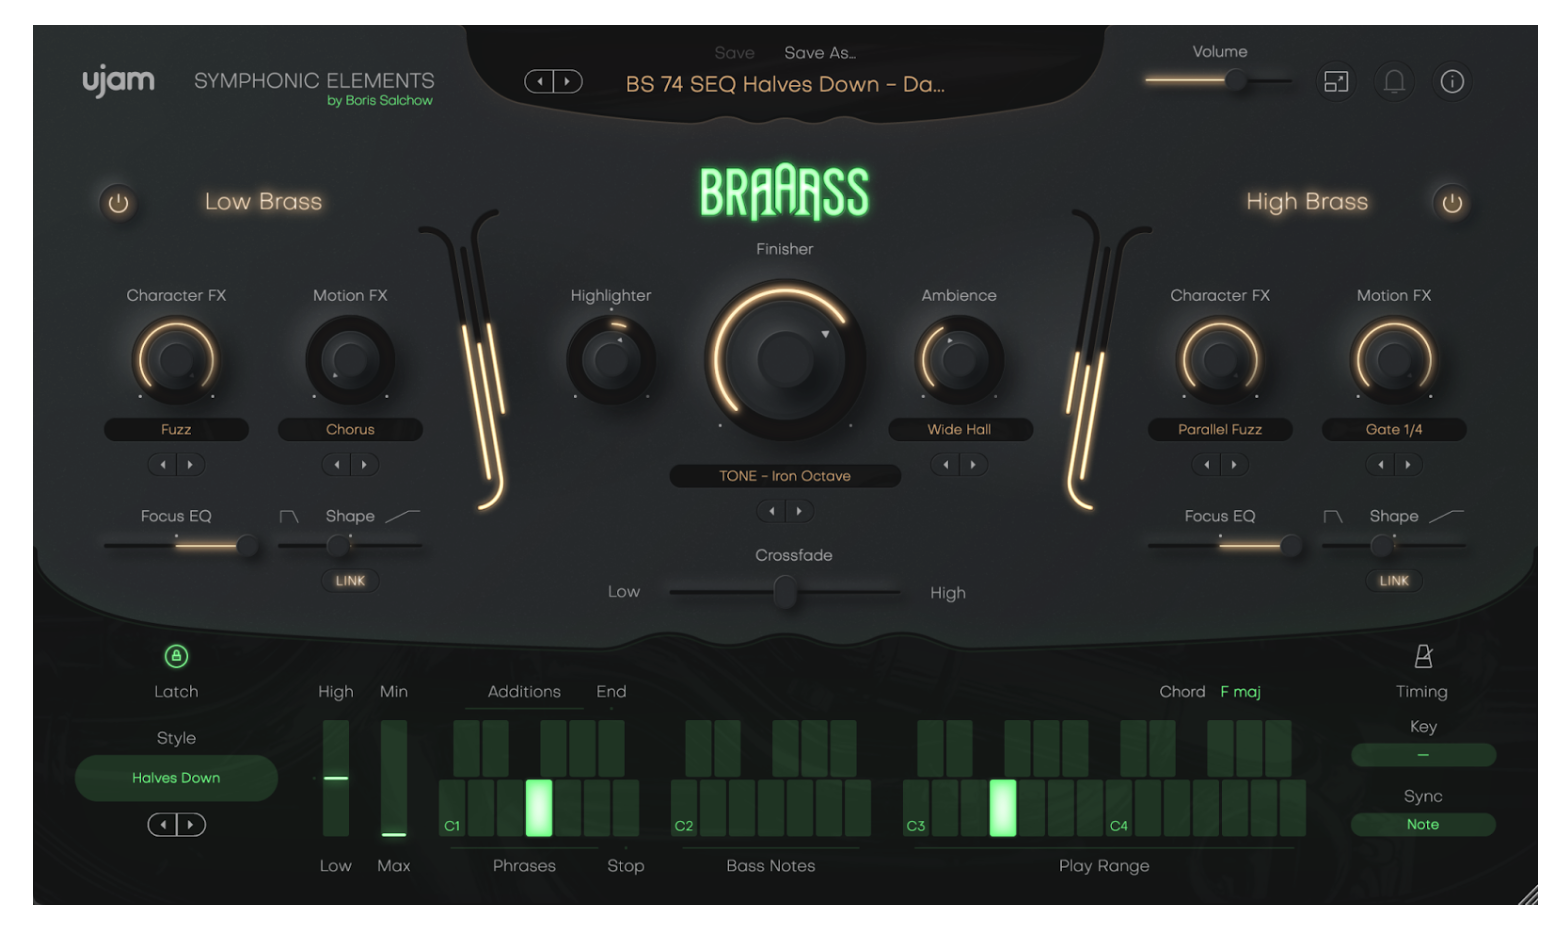
Task: Click previous High Brass Motion FX arrow
Action: 1381,464
